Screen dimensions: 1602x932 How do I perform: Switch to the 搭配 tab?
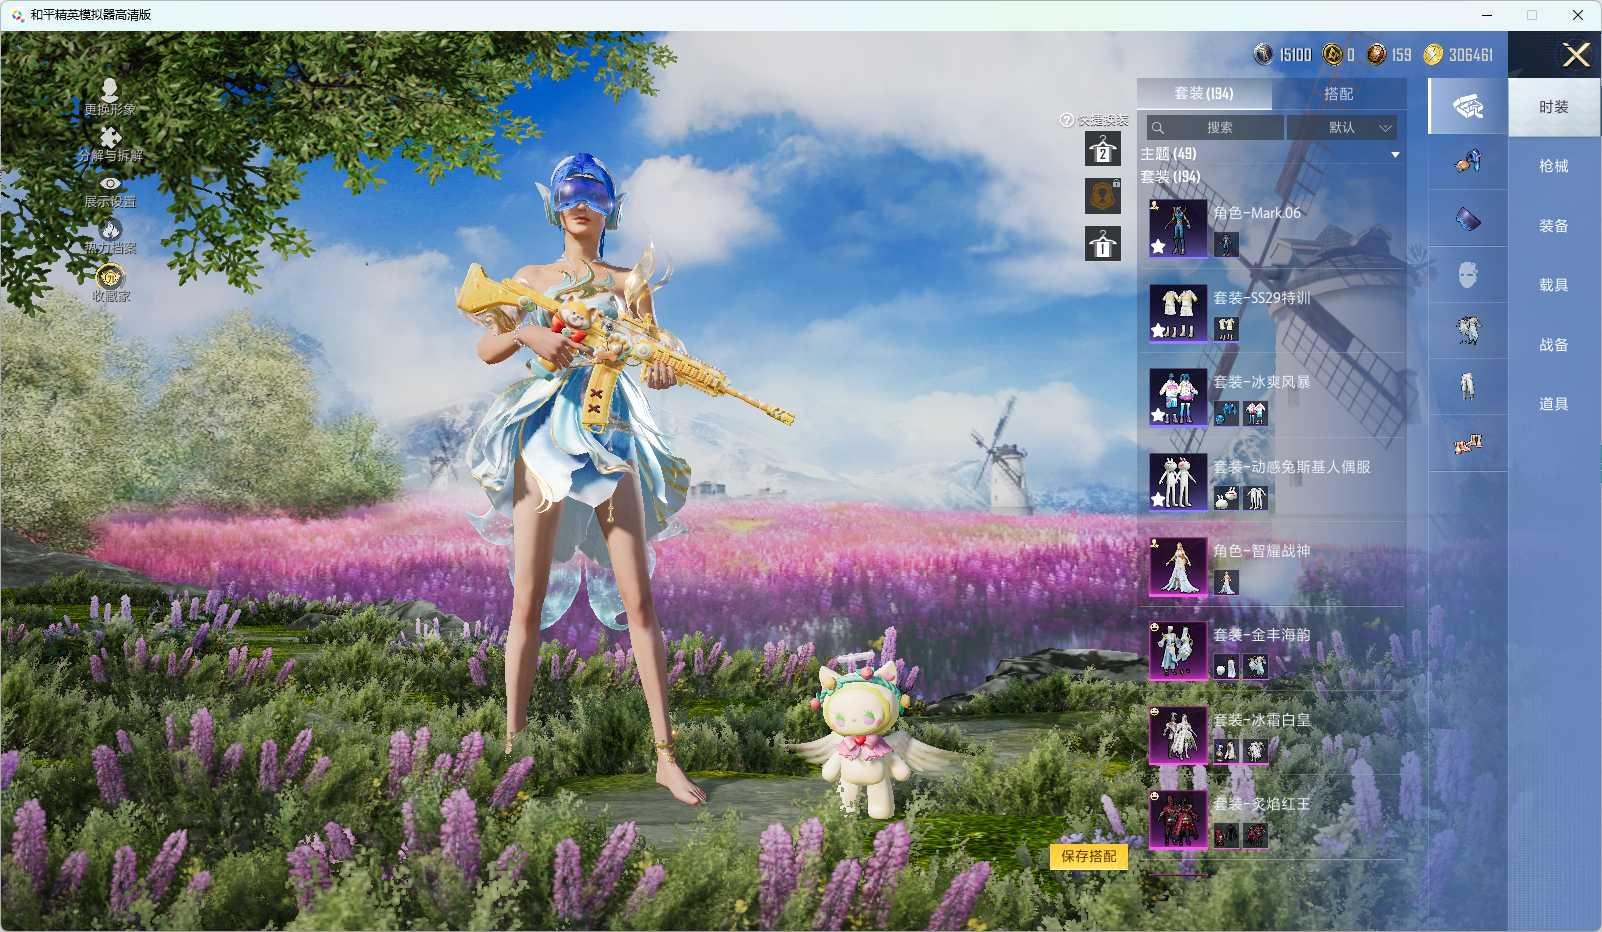pos(1339,93)
